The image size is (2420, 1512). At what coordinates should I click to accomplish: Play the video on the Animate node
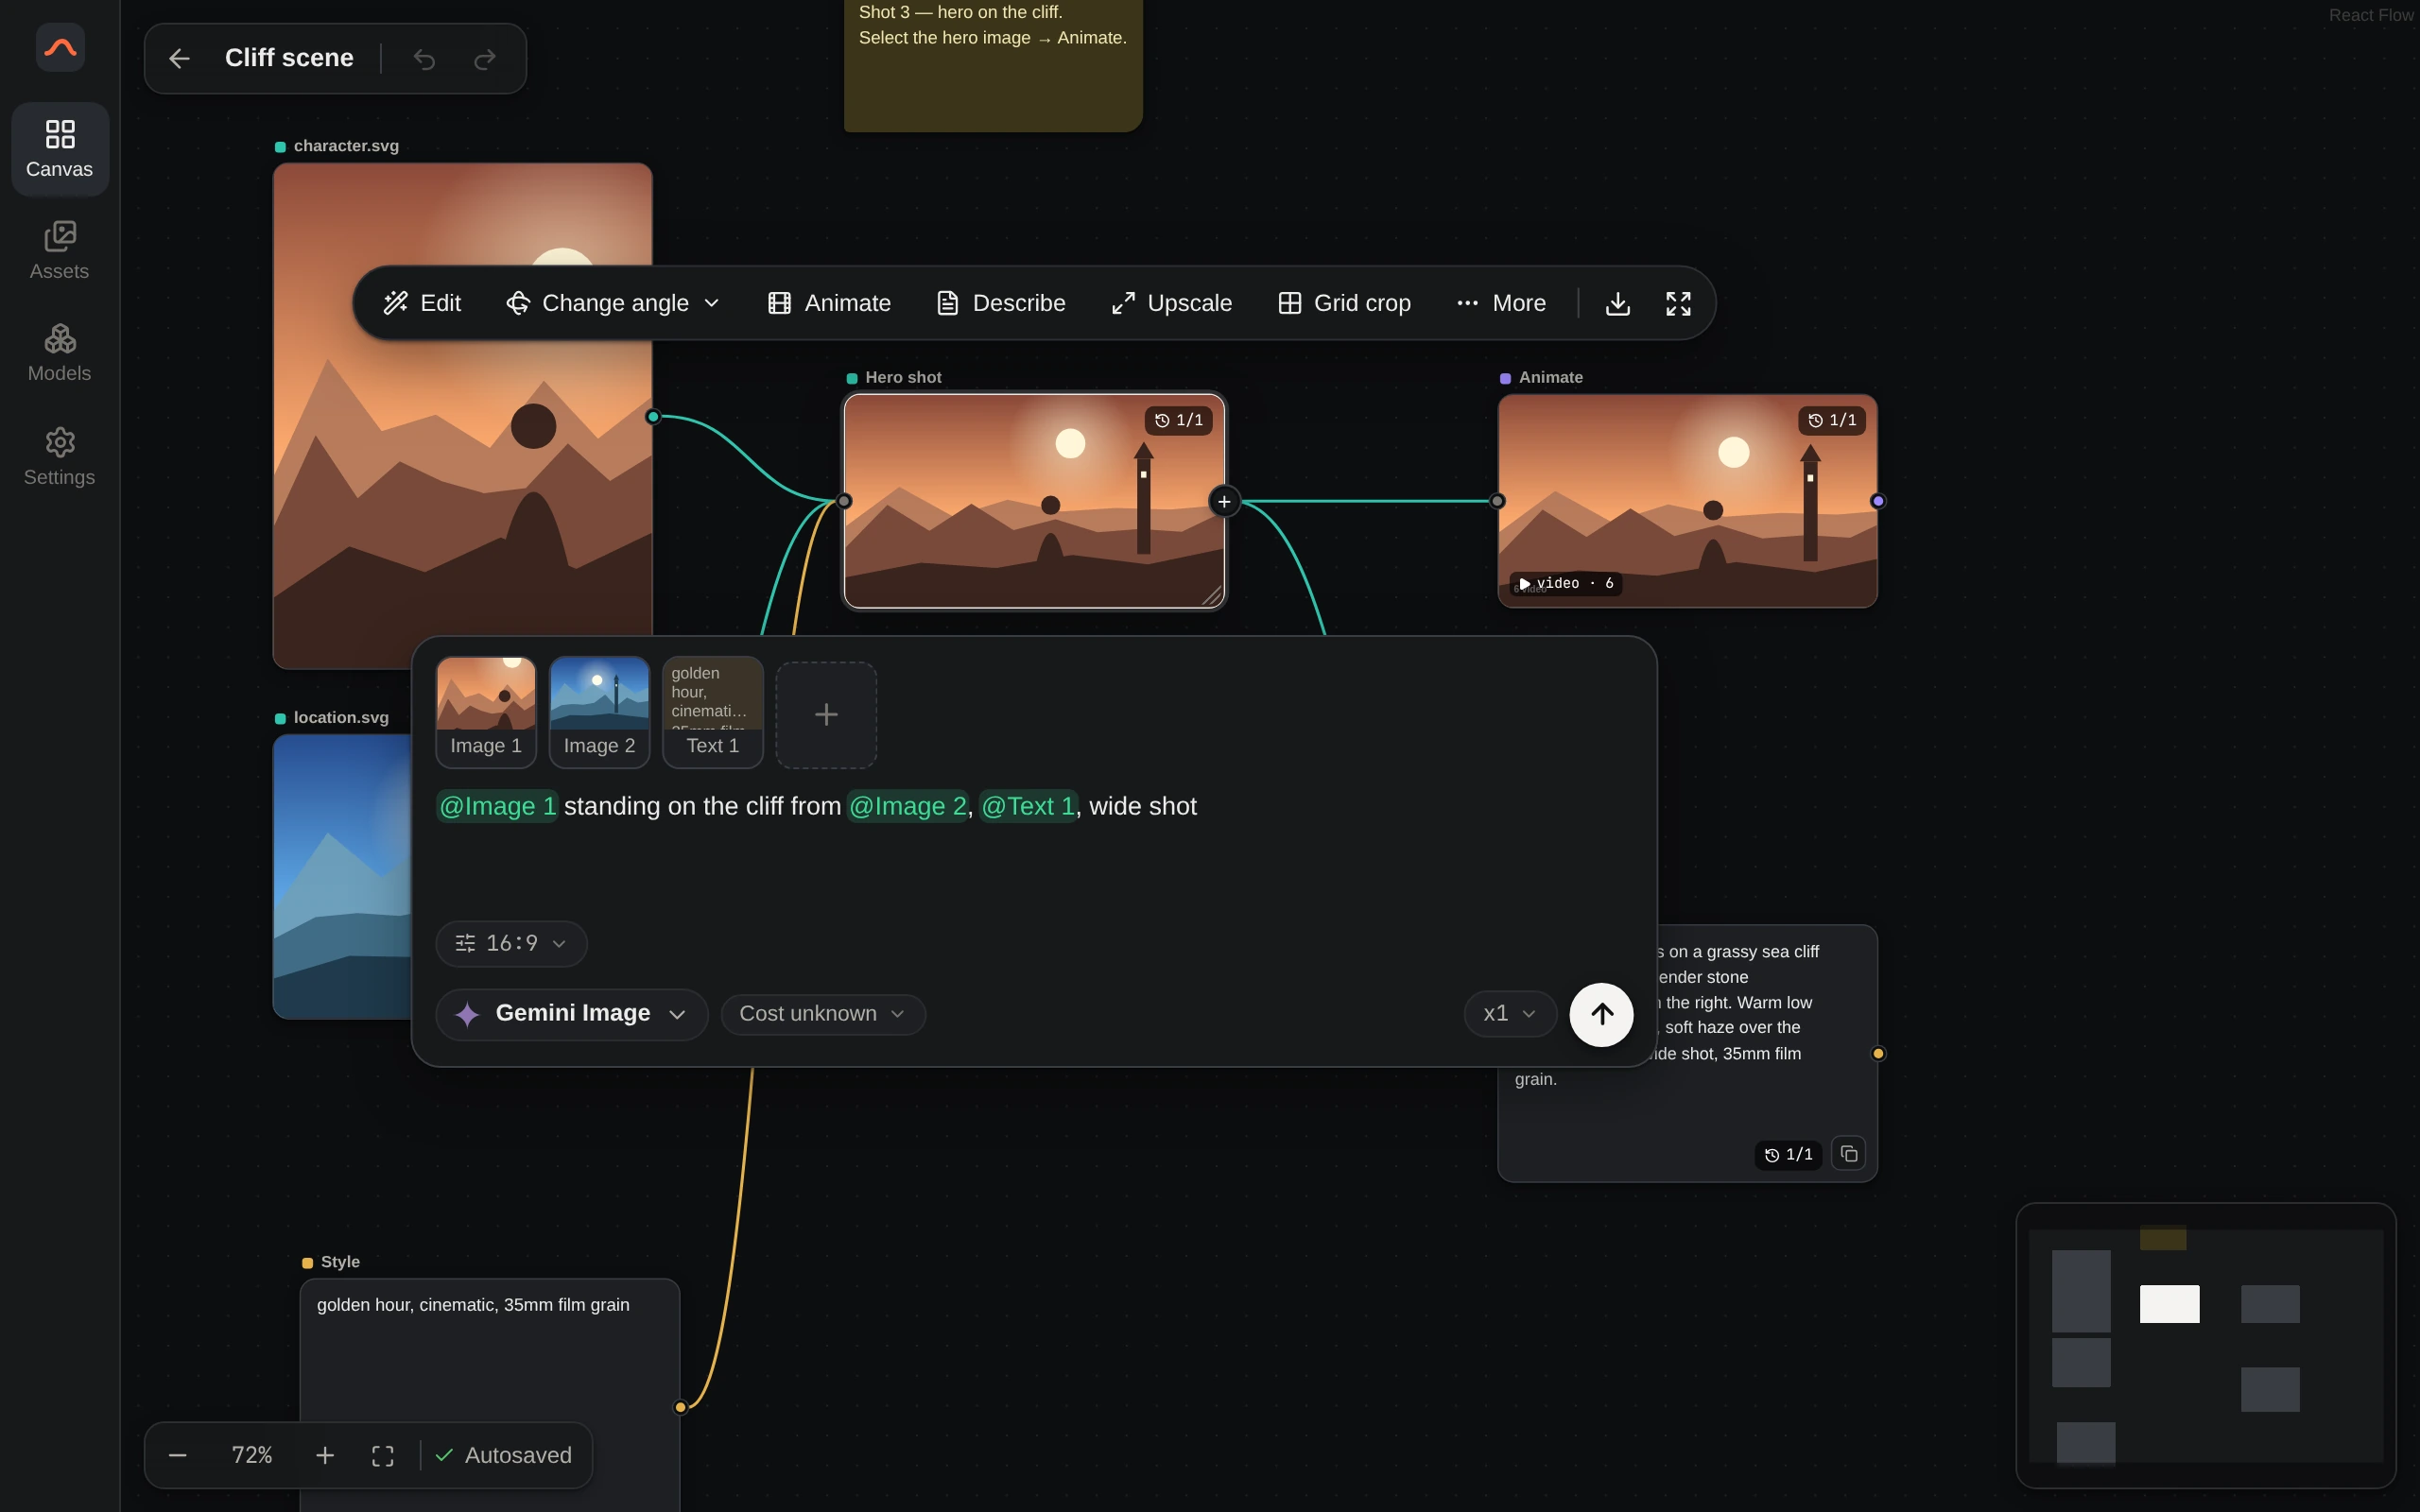point(1525,583)
